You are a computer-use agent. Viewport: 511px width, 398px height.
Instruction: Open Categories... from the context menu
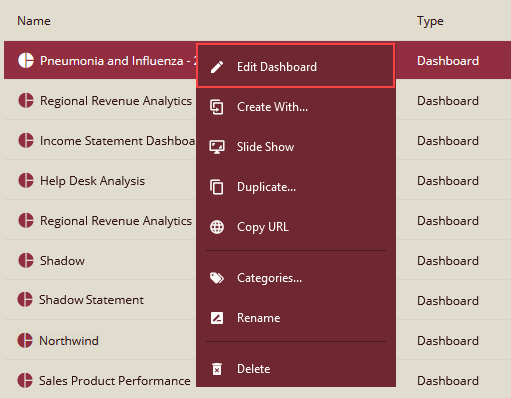[x=296, y=278]
